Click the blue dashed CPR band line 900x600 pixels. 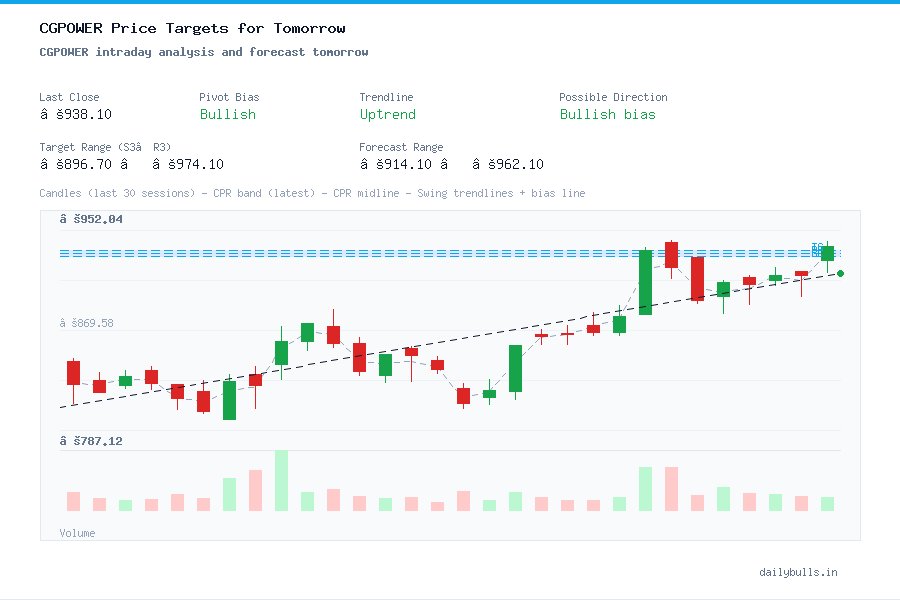450,253
